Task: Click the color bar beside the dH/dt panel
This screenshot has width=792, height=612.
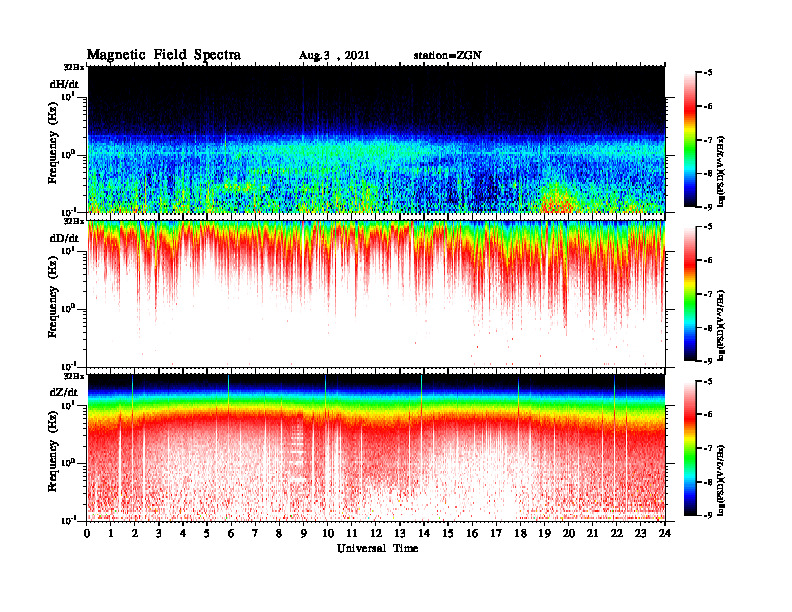Action: point(690,140)
